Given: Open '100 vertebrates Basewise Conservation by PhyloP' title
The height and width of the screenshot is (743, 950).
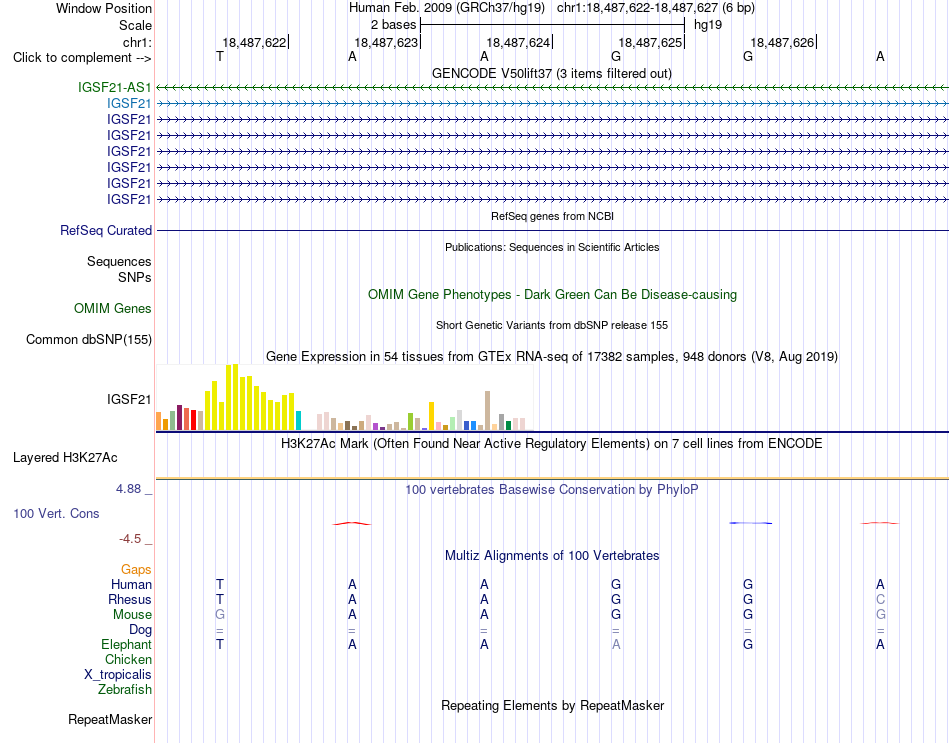Looking at the screenshot, I should pos(552,490).
